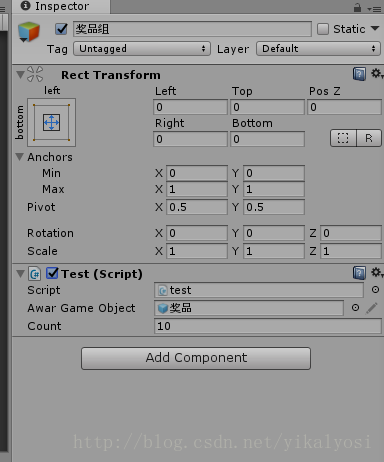Collapse the Anchors foldout arrow
The height and width of the screenshot is (462, 384).
(x=20, y=157)
